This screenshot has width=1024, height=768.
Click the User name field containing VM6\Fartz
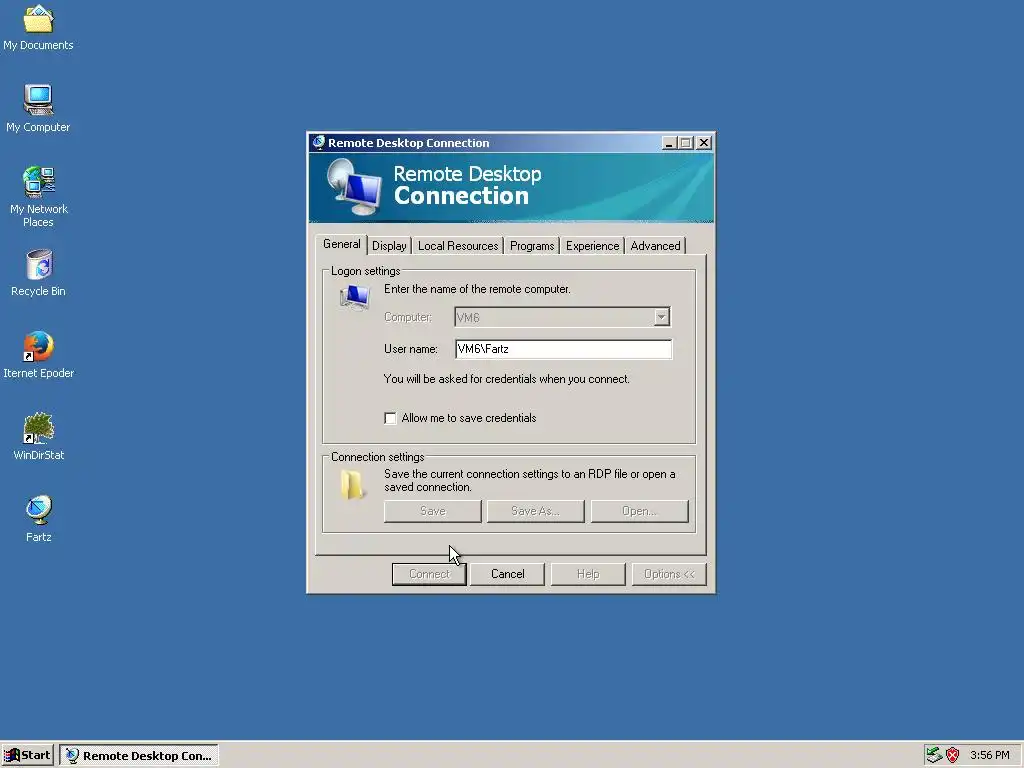coord(563,349)
